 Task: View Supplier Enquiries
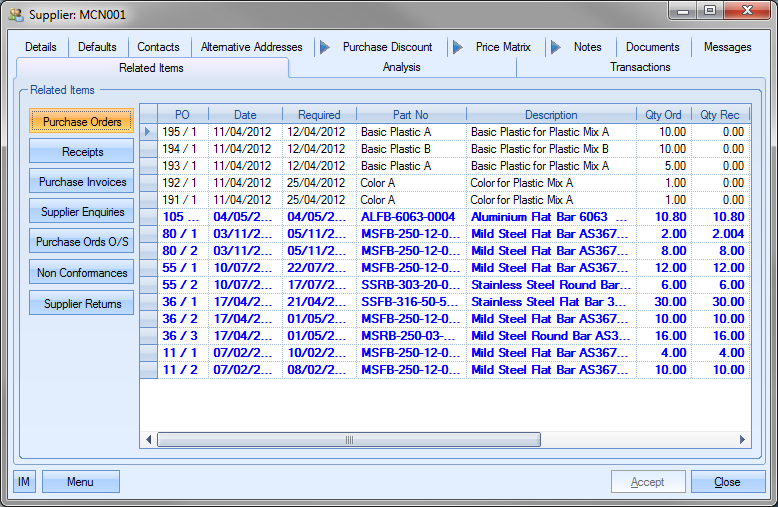81,212
